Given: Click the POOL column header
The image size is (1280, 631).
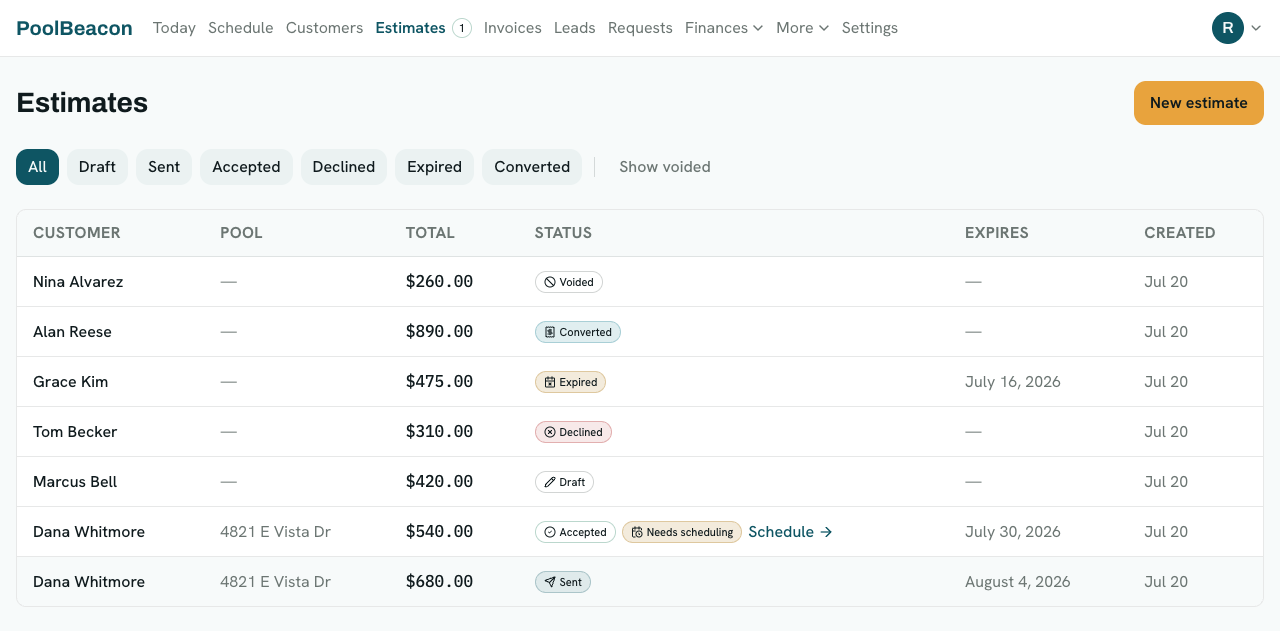Looking at the screenshot, I should (x=241, y=233).
